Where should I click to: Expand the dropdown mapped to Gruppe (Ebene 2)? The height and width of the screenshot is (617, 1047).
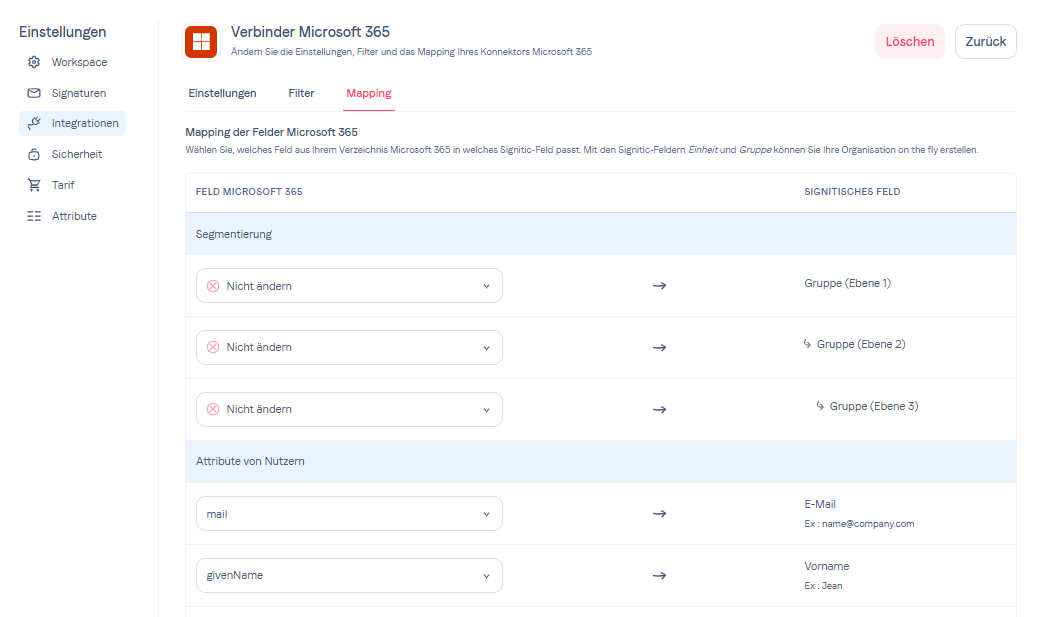click(x=349, y=347)
